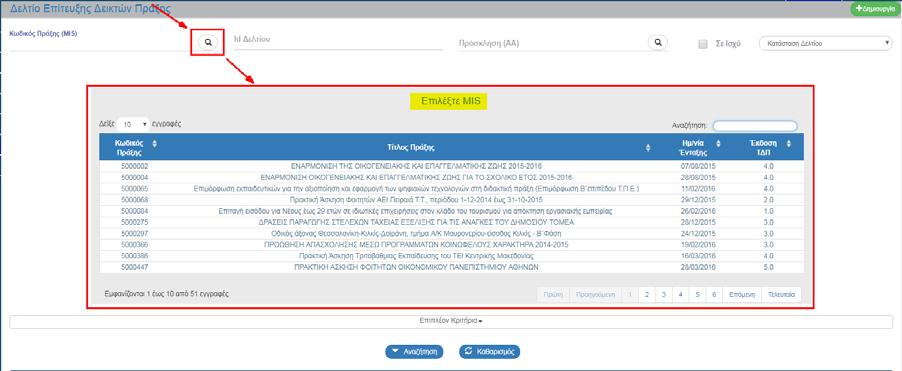902x371 pixels.
Task: Open the records-per-page dropdown showing 10
Action: click(132, 124)
